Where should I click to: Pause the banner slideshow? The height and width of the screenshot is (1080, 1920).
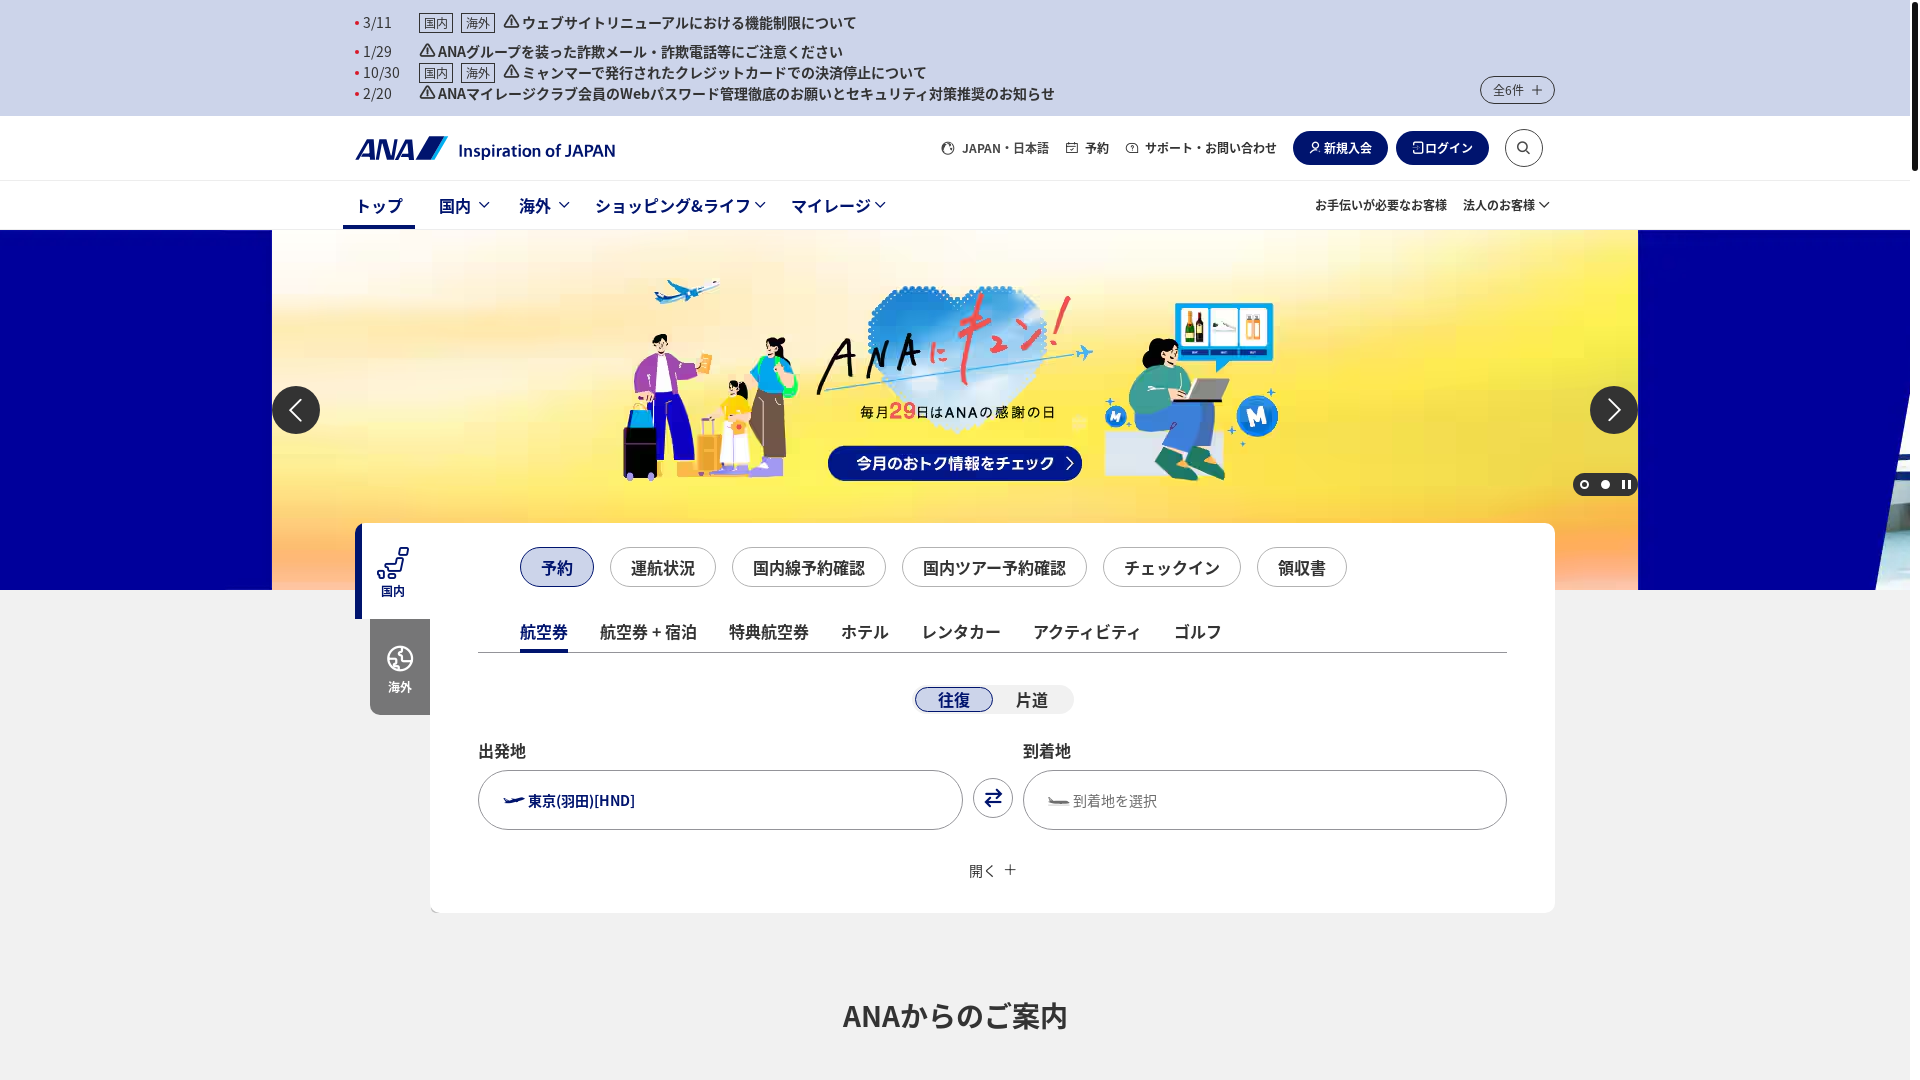point(1626,484)
